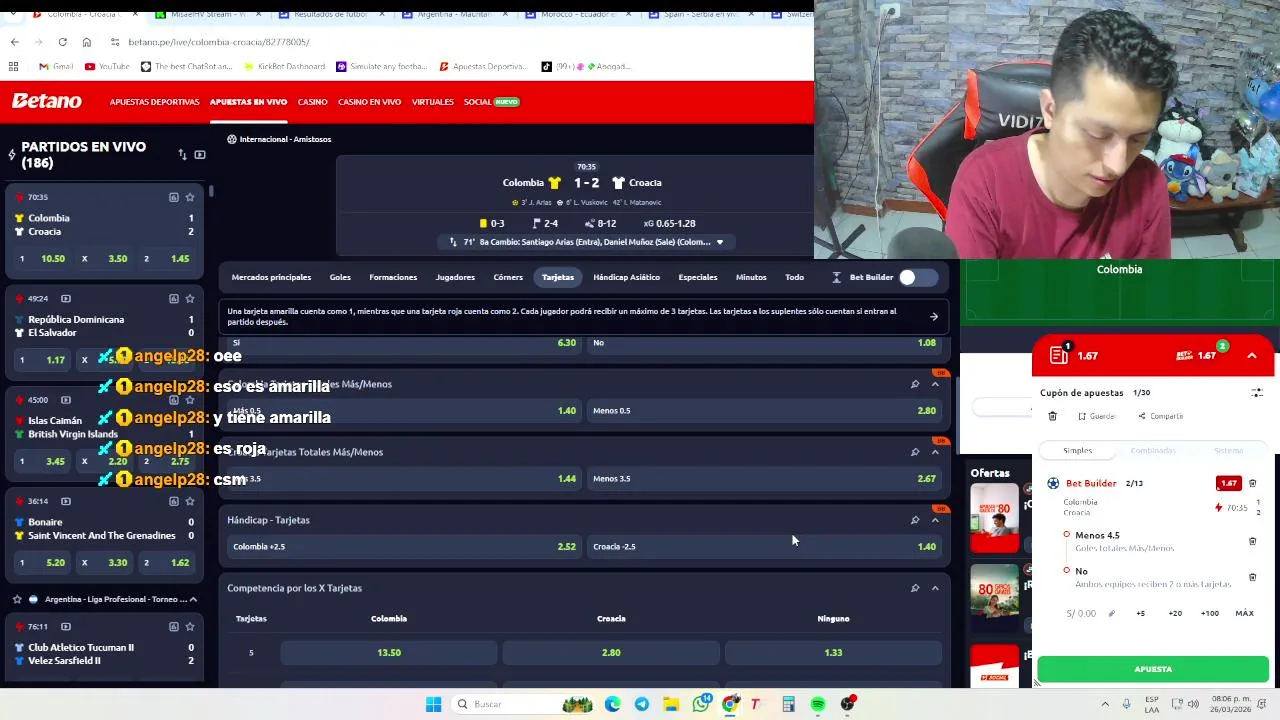The width and height of the screenshot is (1280, 720).
Task: Delete the No selection from coupon
Action: (x=1252, y=577)
